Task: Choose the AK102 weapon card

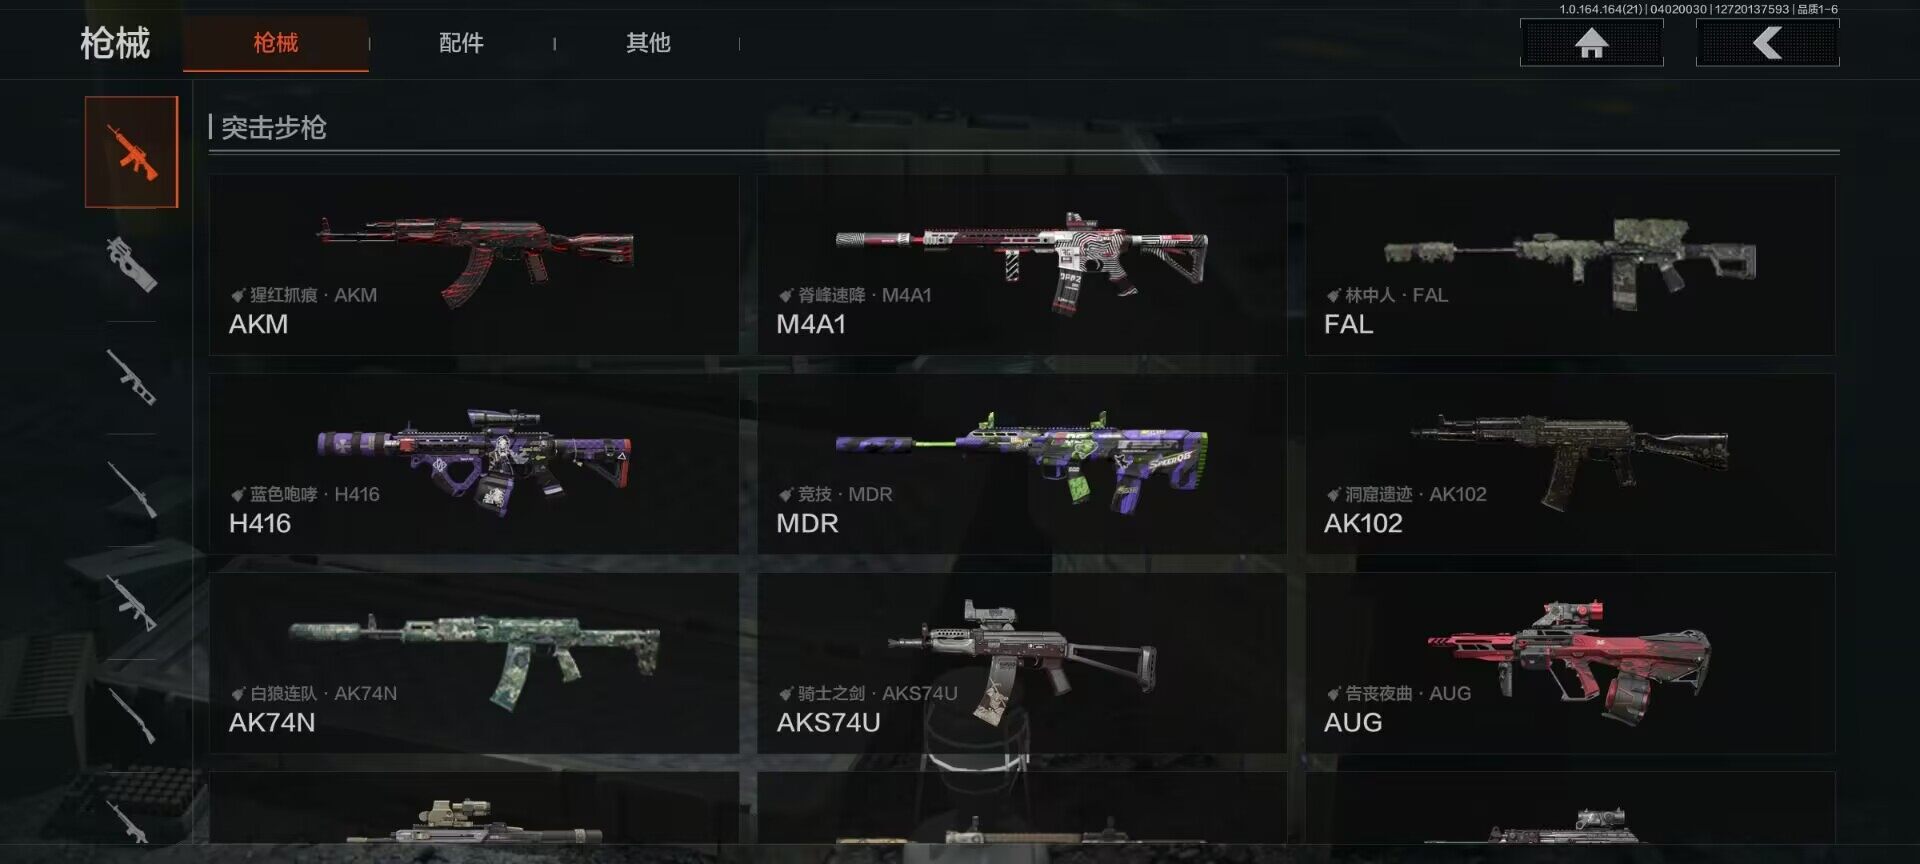Action: tap(1570, 464)
